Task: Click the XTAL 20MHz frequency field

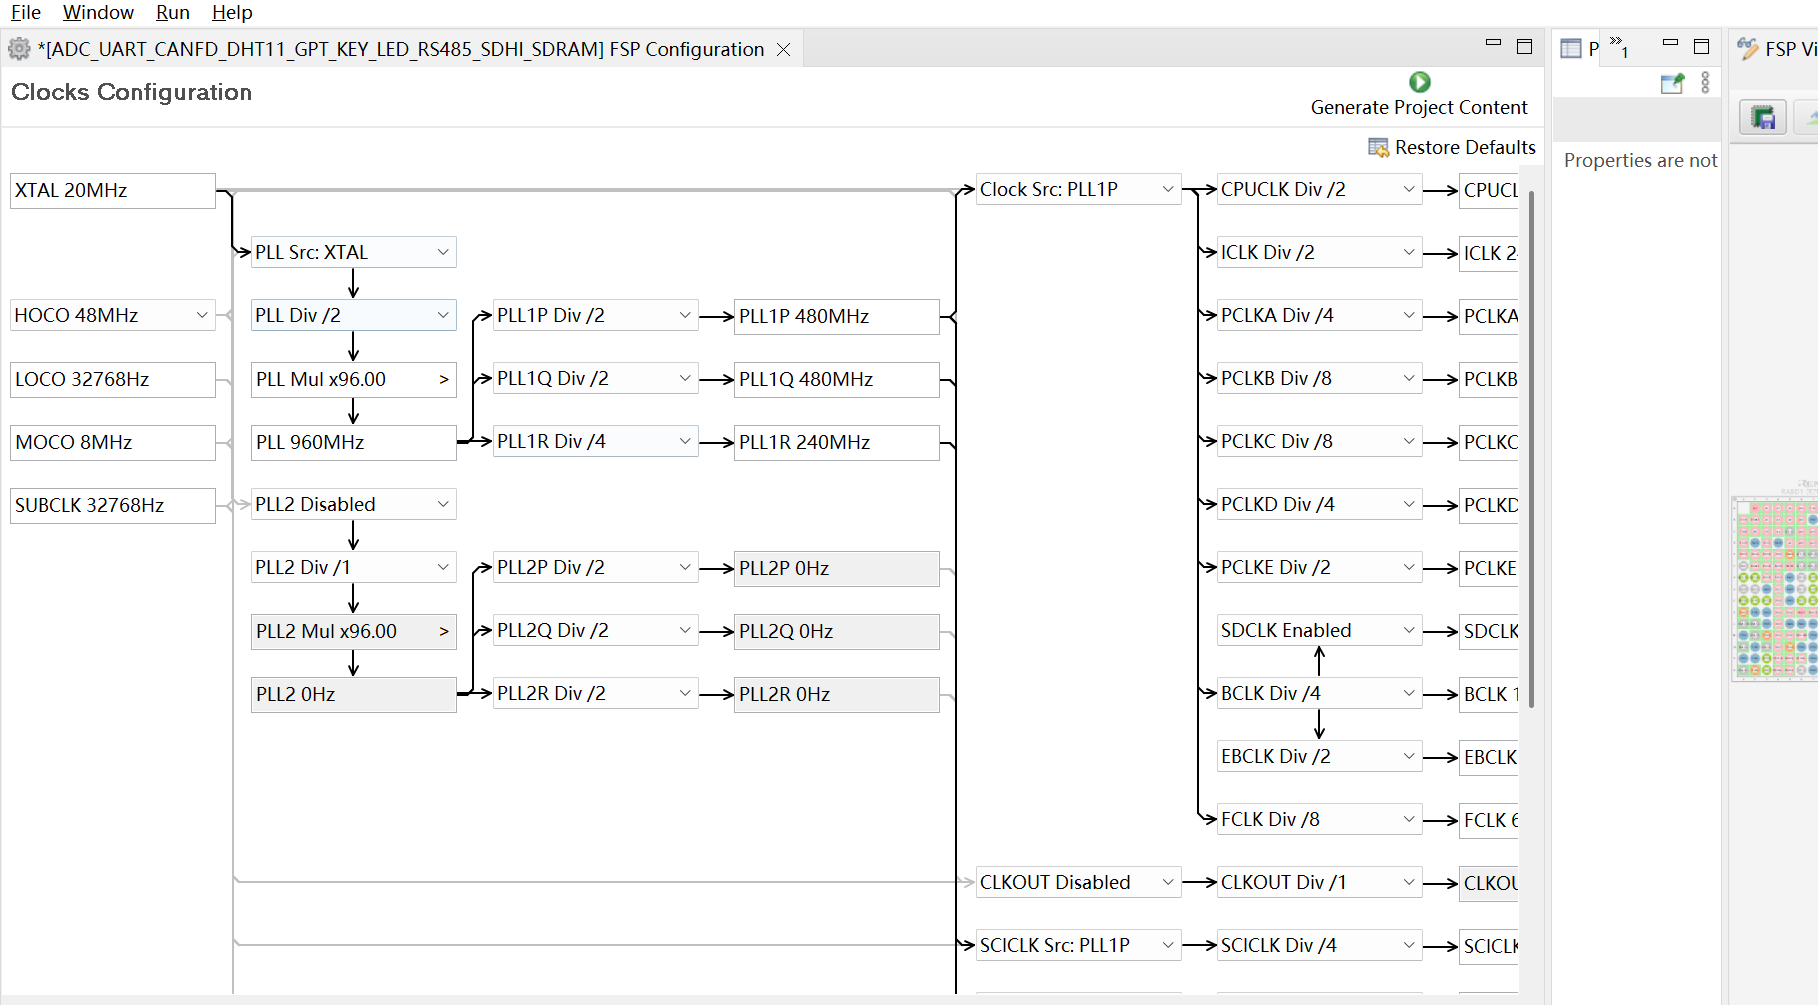Action: [113, 190]
